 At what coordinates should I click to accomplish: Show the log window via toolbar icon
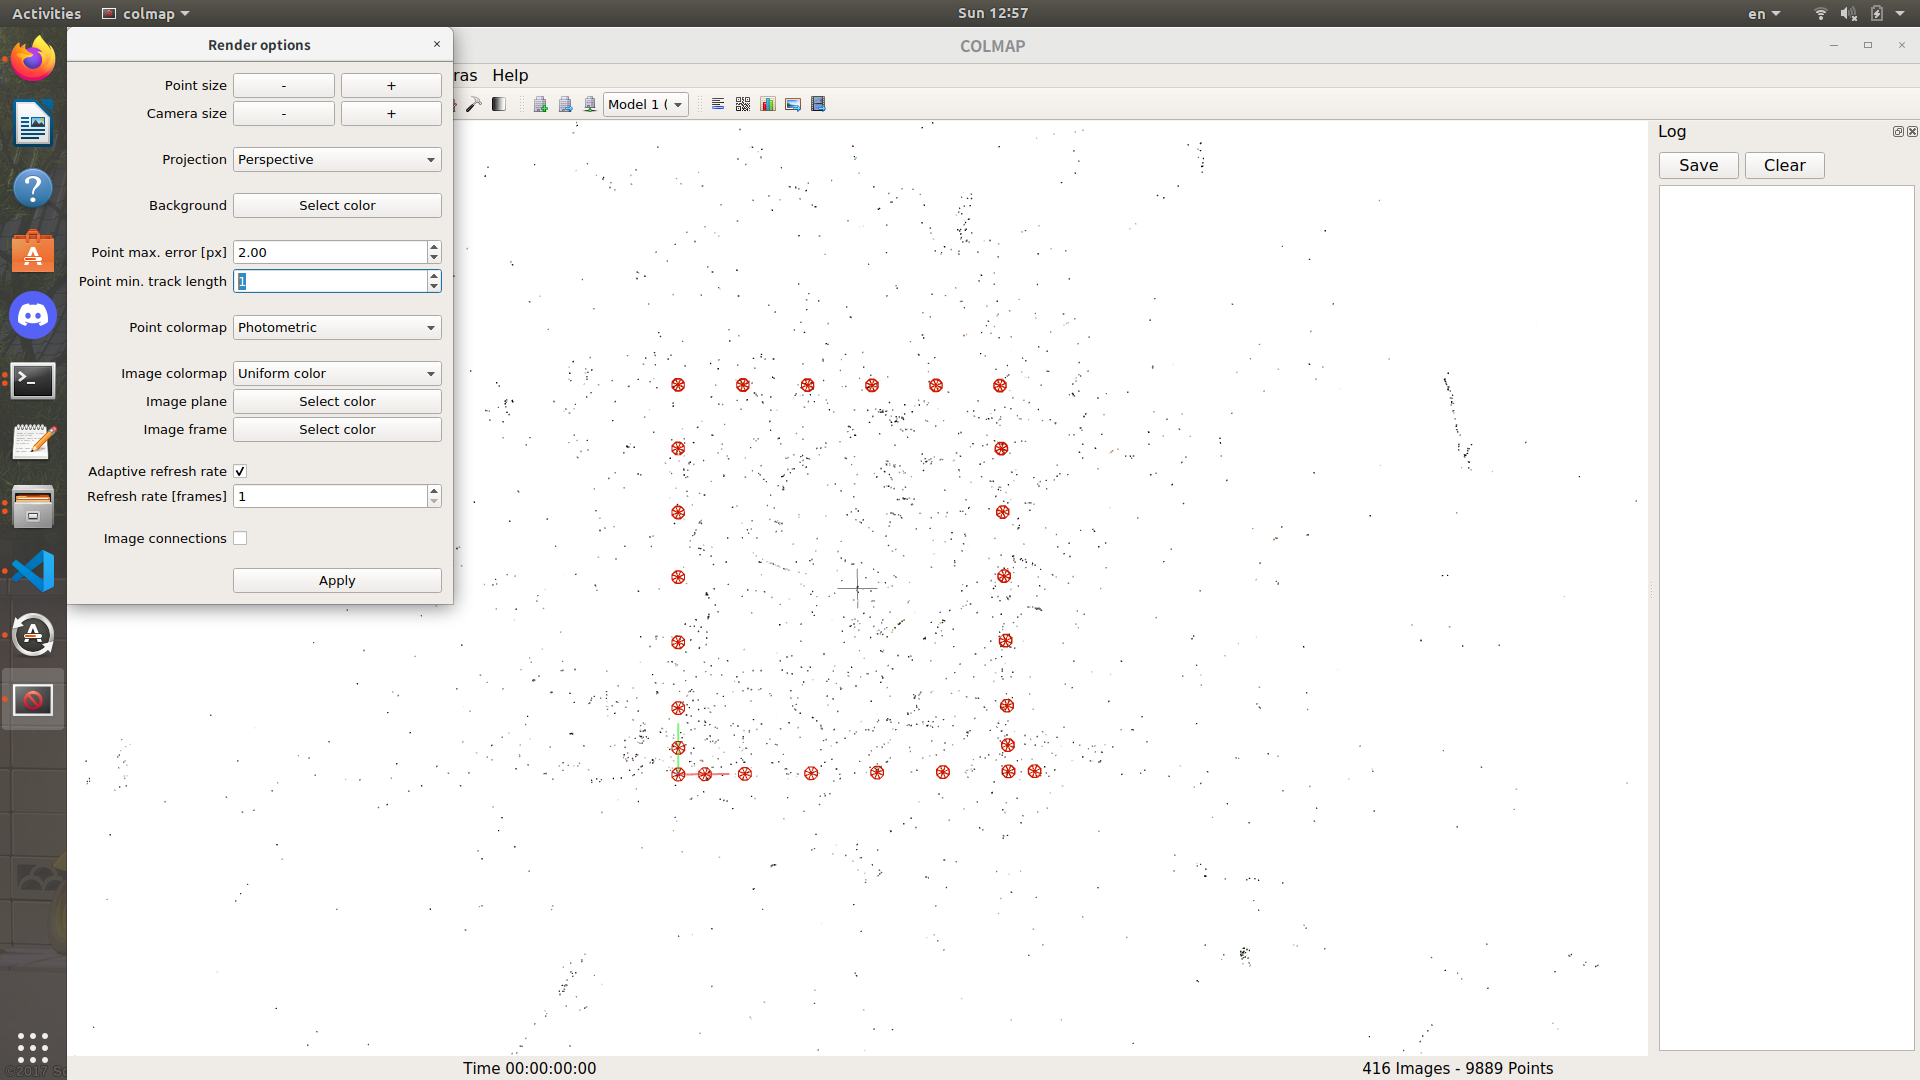pos(717,103)
